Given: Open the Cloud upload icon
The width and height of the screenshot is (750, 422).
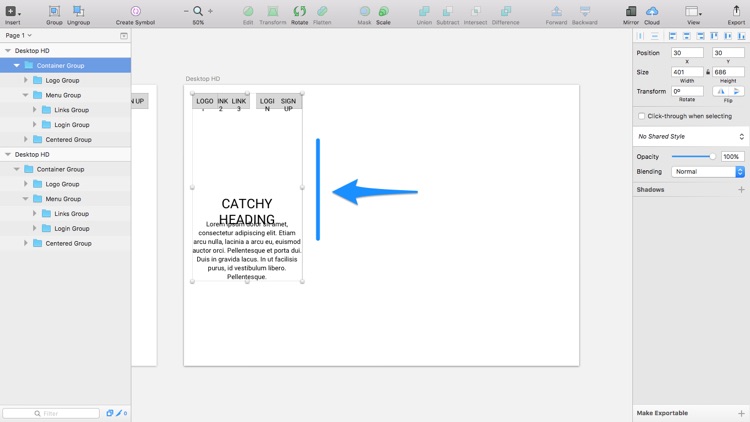Looking at the screenshot, I should 652,11.
